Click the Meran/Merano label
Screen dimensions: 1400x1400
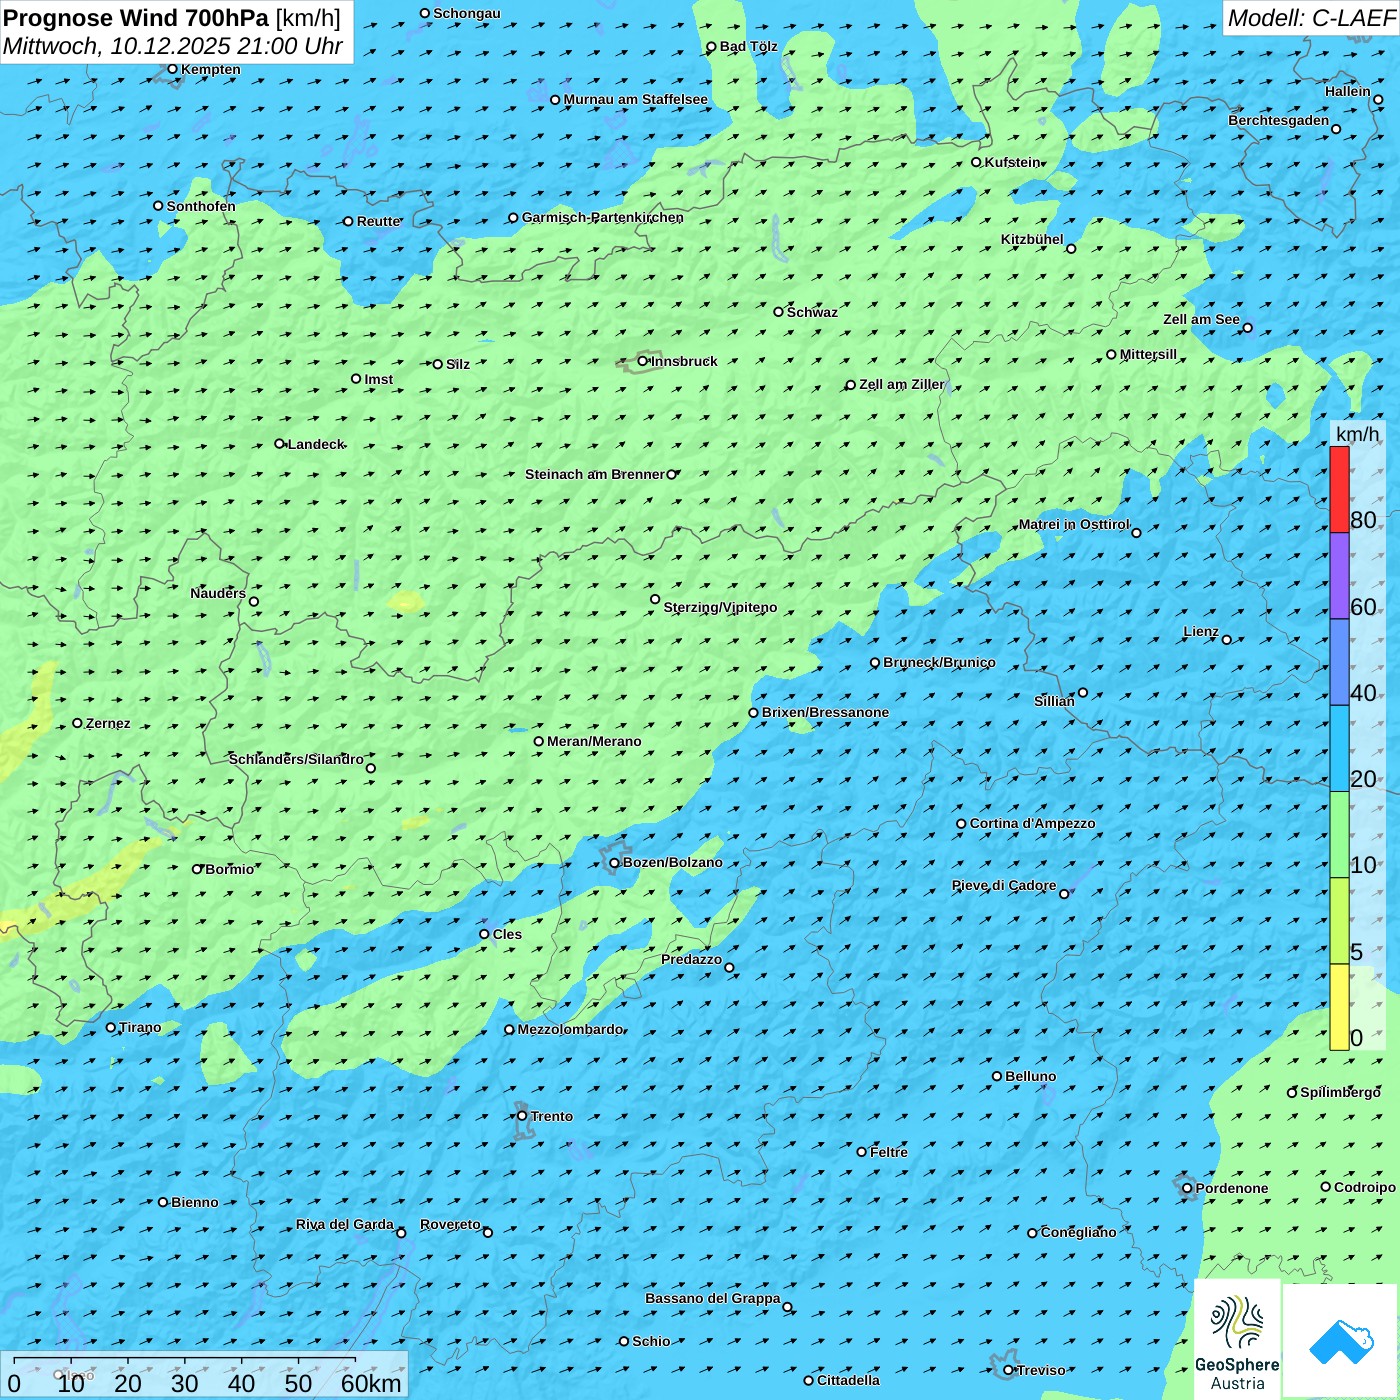[594, 741]
